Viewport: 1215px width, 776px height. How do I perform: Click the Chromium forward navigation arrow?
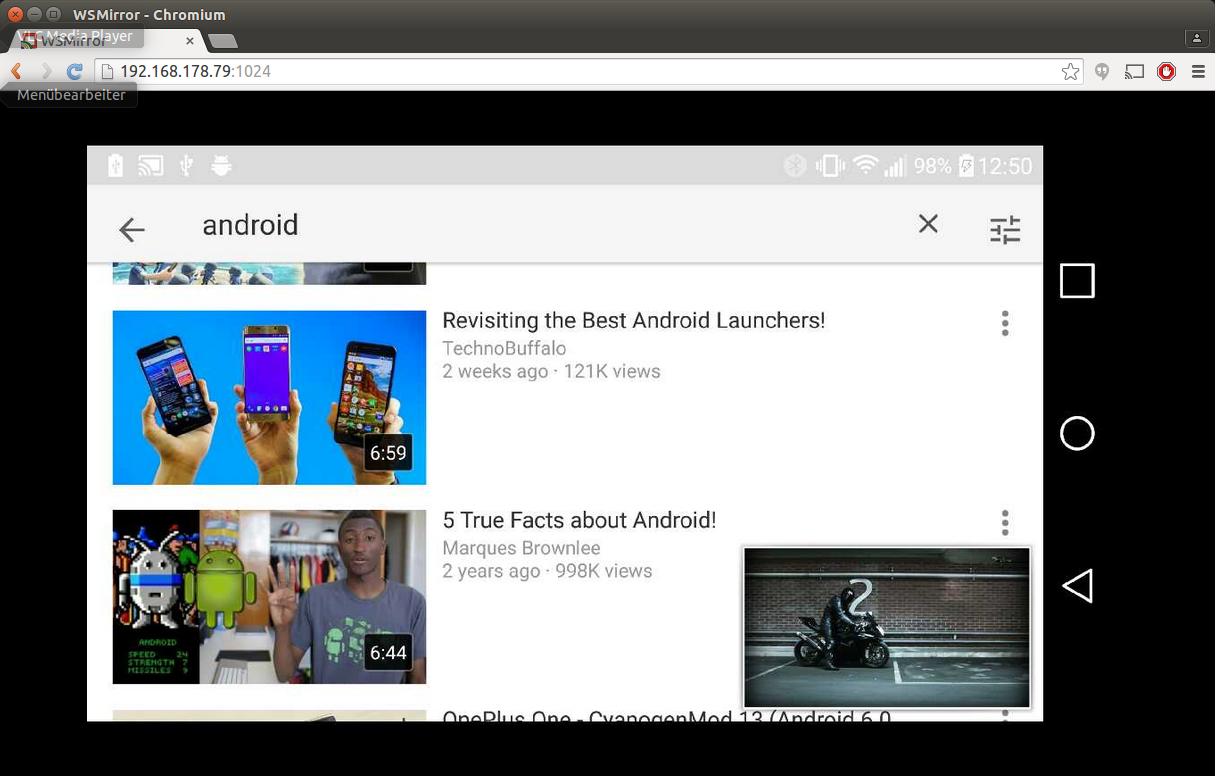[x=45, y=71]
